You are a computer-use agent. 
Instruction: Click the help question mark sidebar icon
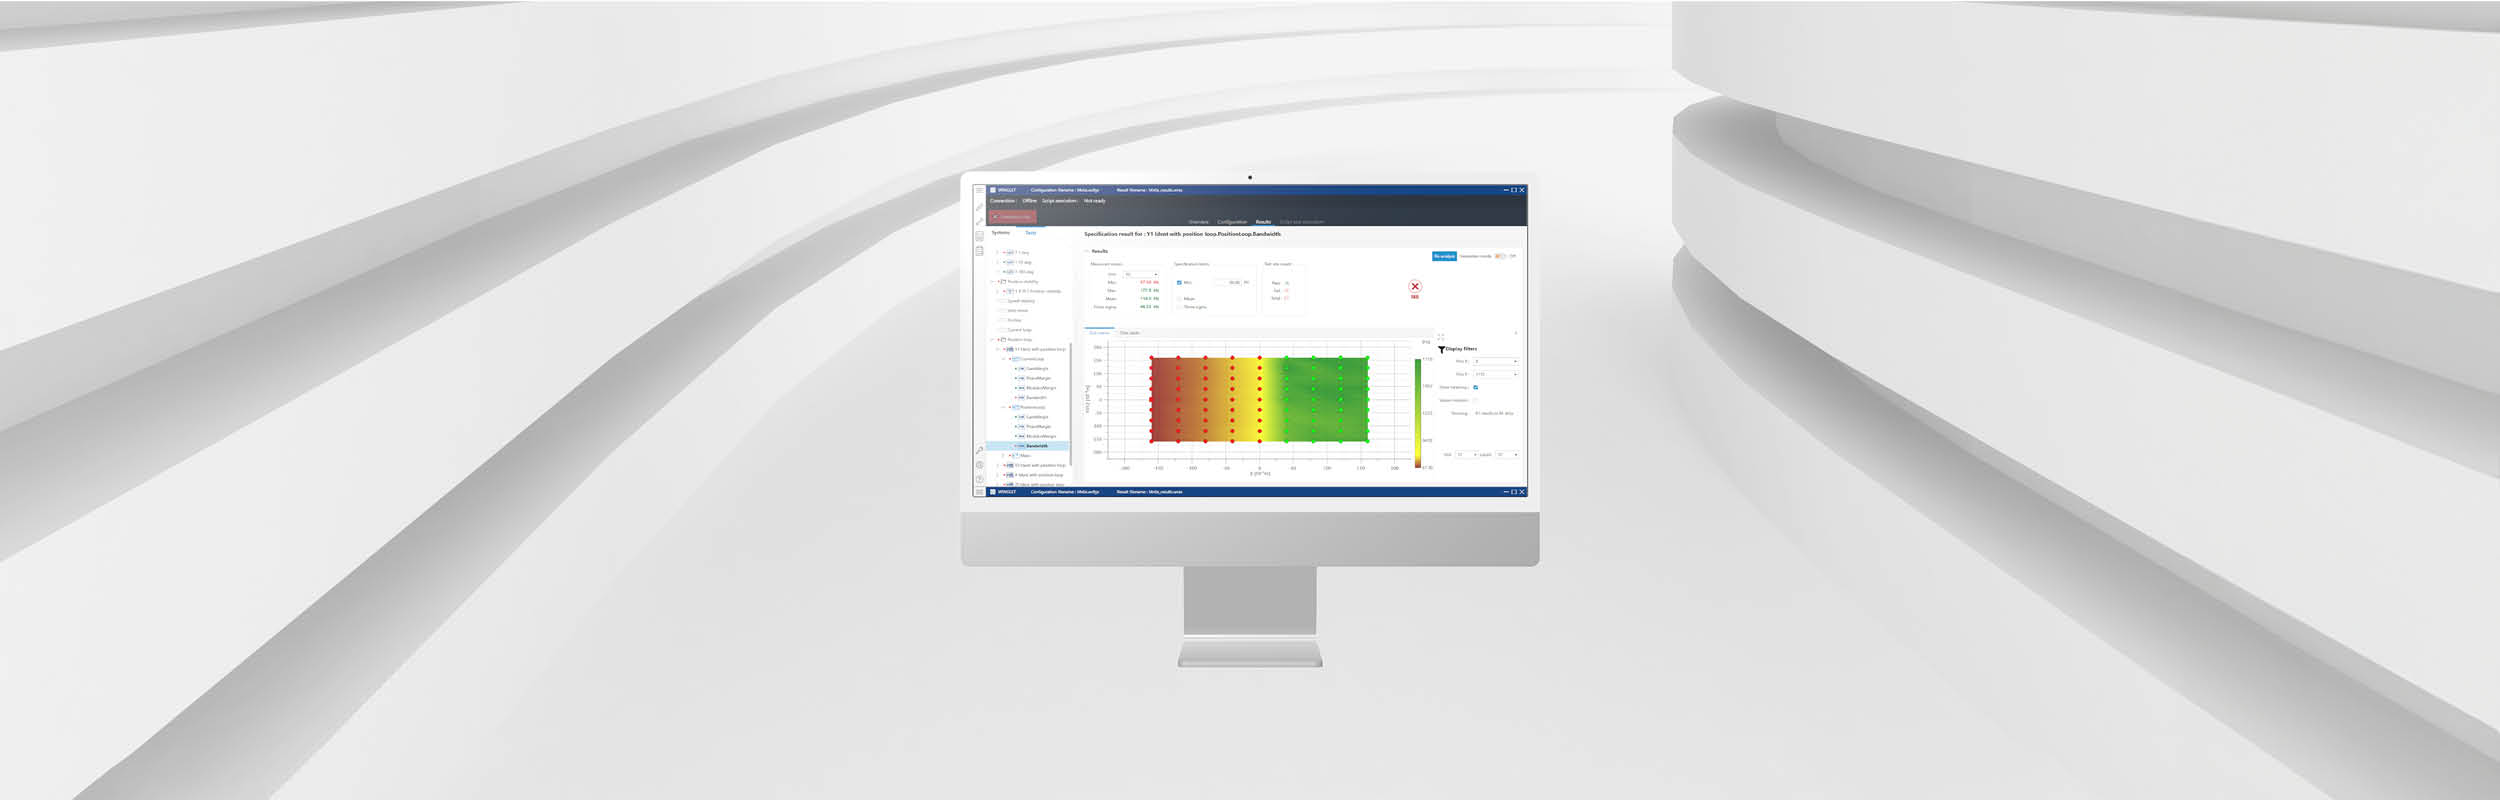point(979,479)
